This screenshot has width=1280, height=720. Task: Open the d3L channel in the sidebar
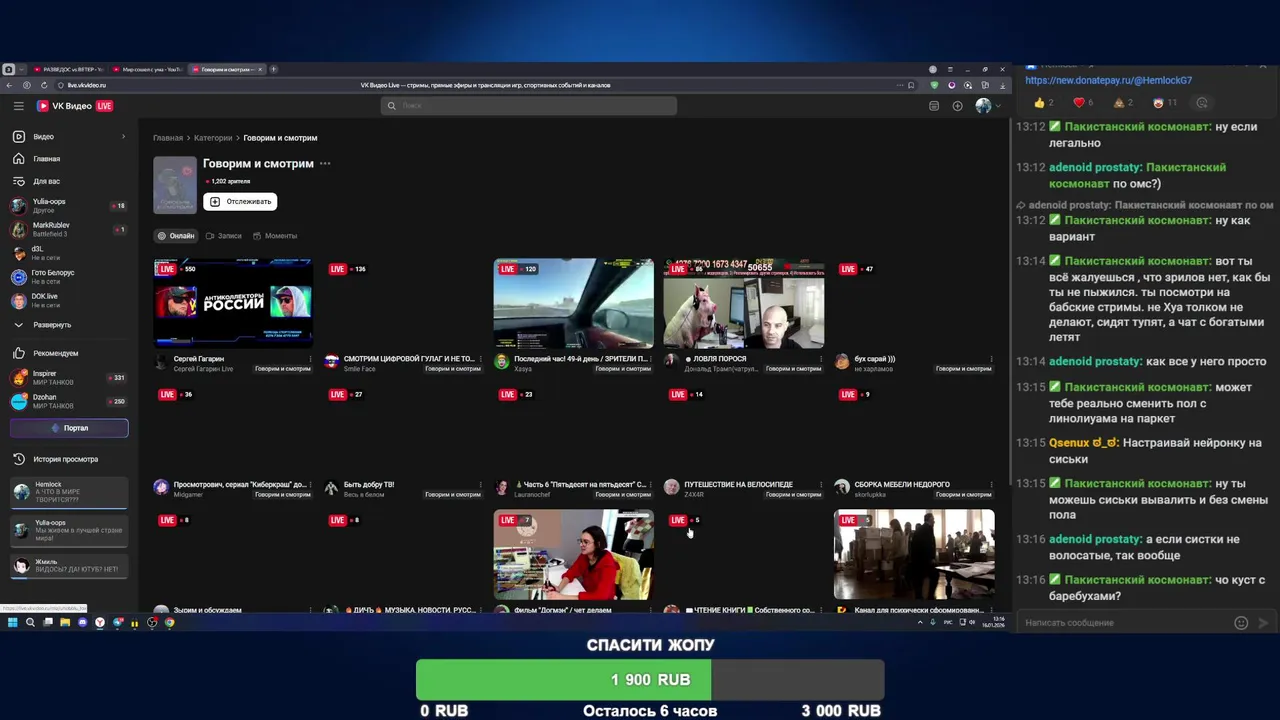pyautogui.click(x=69, y=253)
